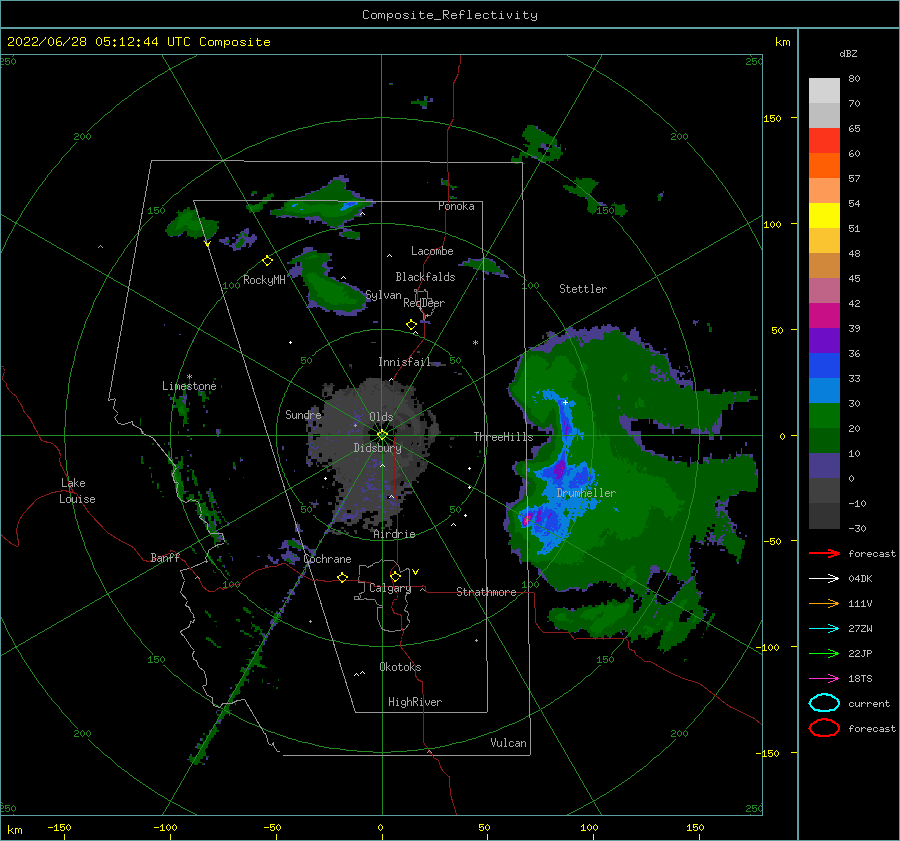Select the yellow 51-54 dBZ color swatch
900x841 pixels.
[824, 216]
